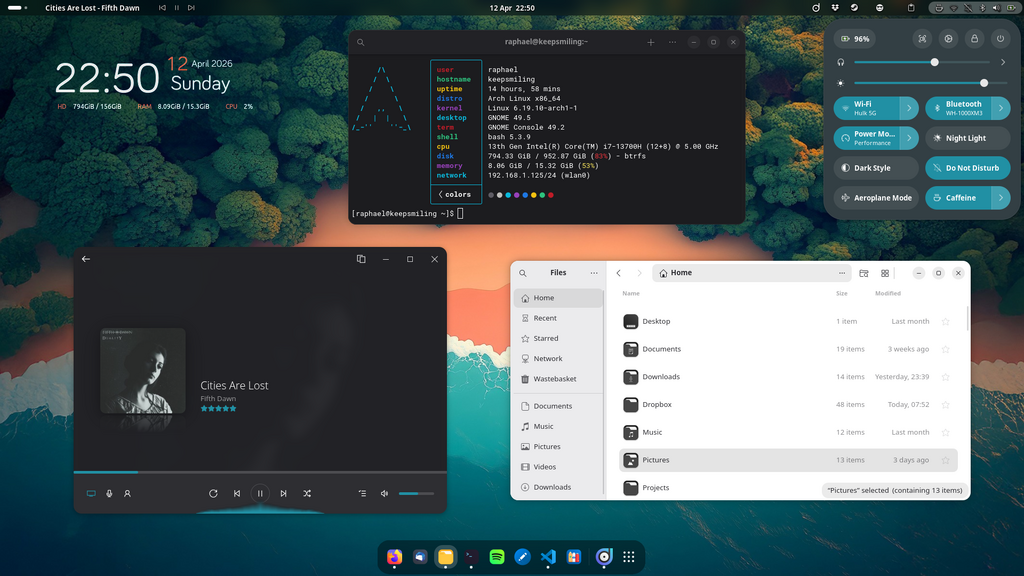This screenshot has width=1024, height=576.
Task: Expand the Power Mode options arrow
Action: [909, 138]
